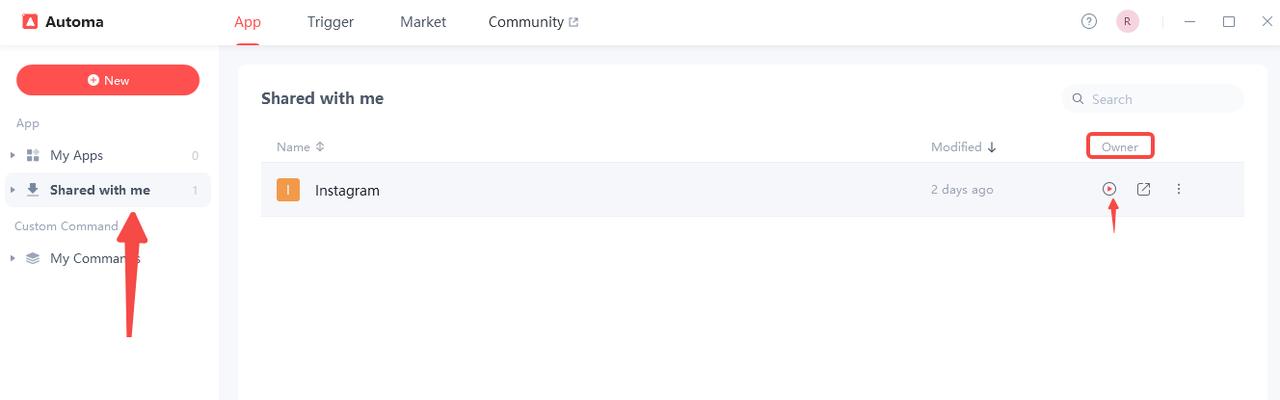
Task: Expand the Shared with me tree arrow
Action: pyautogui.click(x=13, y=190)
